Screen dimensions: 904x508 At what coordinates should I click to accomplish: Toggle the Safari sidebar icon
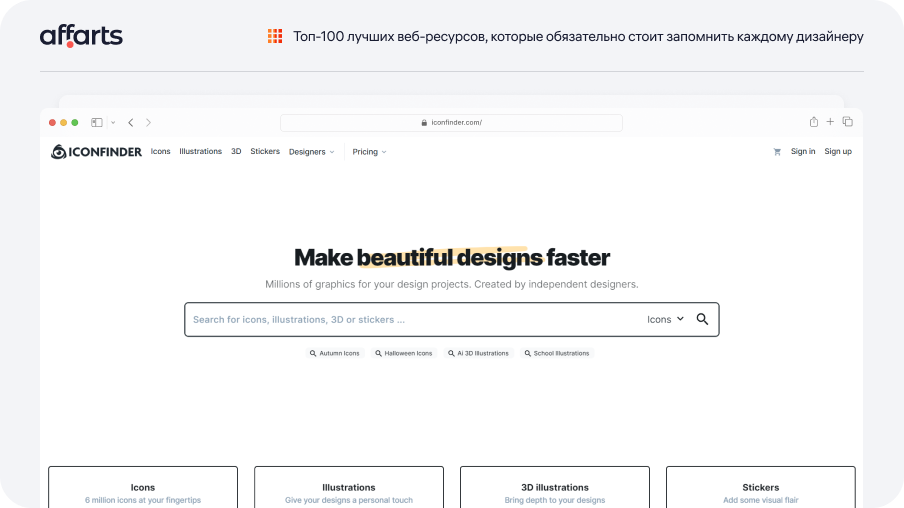(x=97, y=122)
